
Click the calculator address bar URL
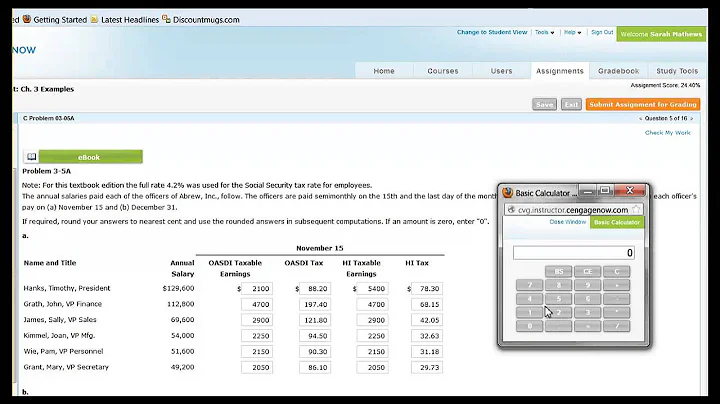pyautogui.click(x=573, y=210)
